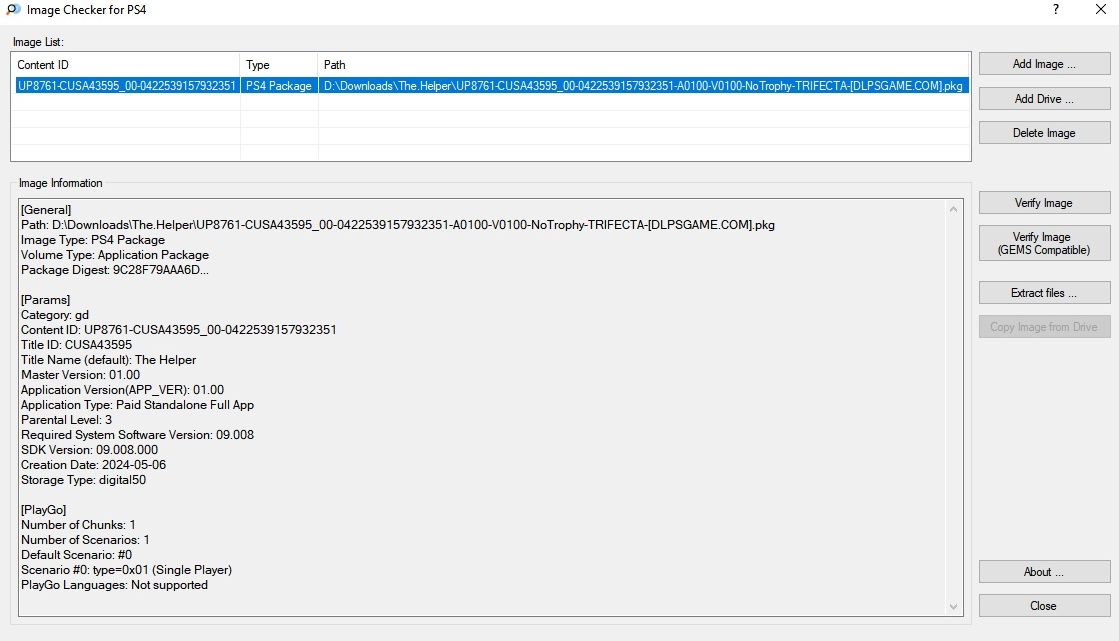
Task: Click the Required System Software Version line
Action: click(137, 435)
